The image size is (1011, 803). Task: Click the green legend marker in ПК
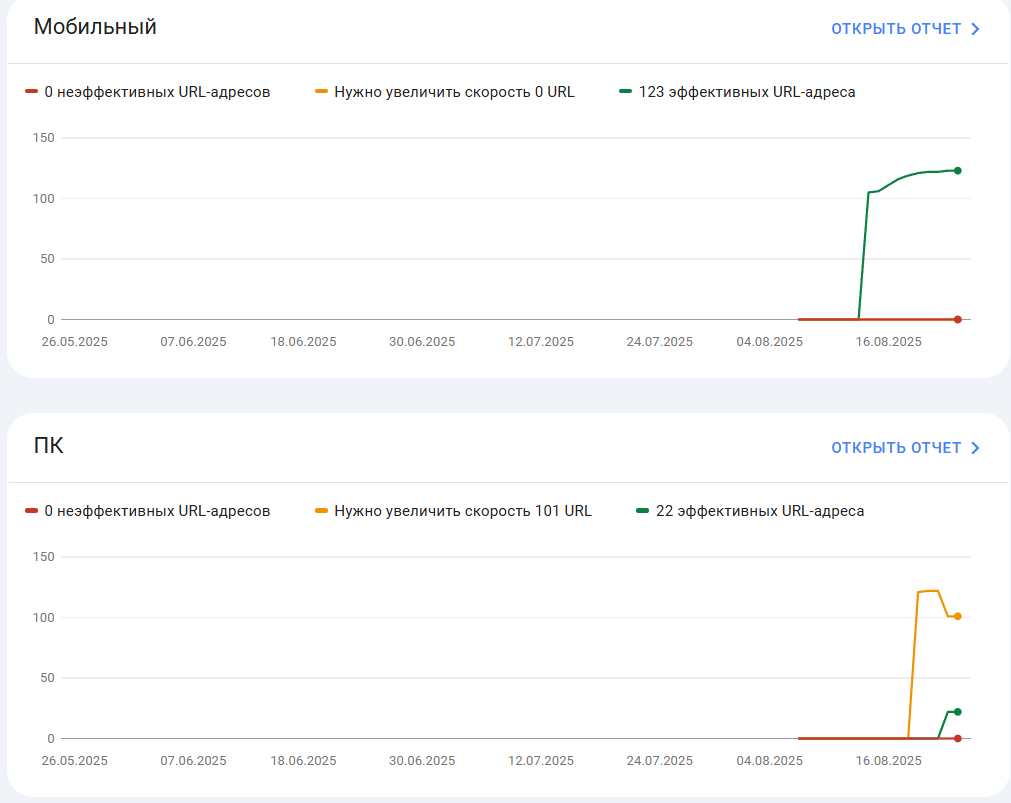click(642, 510)
